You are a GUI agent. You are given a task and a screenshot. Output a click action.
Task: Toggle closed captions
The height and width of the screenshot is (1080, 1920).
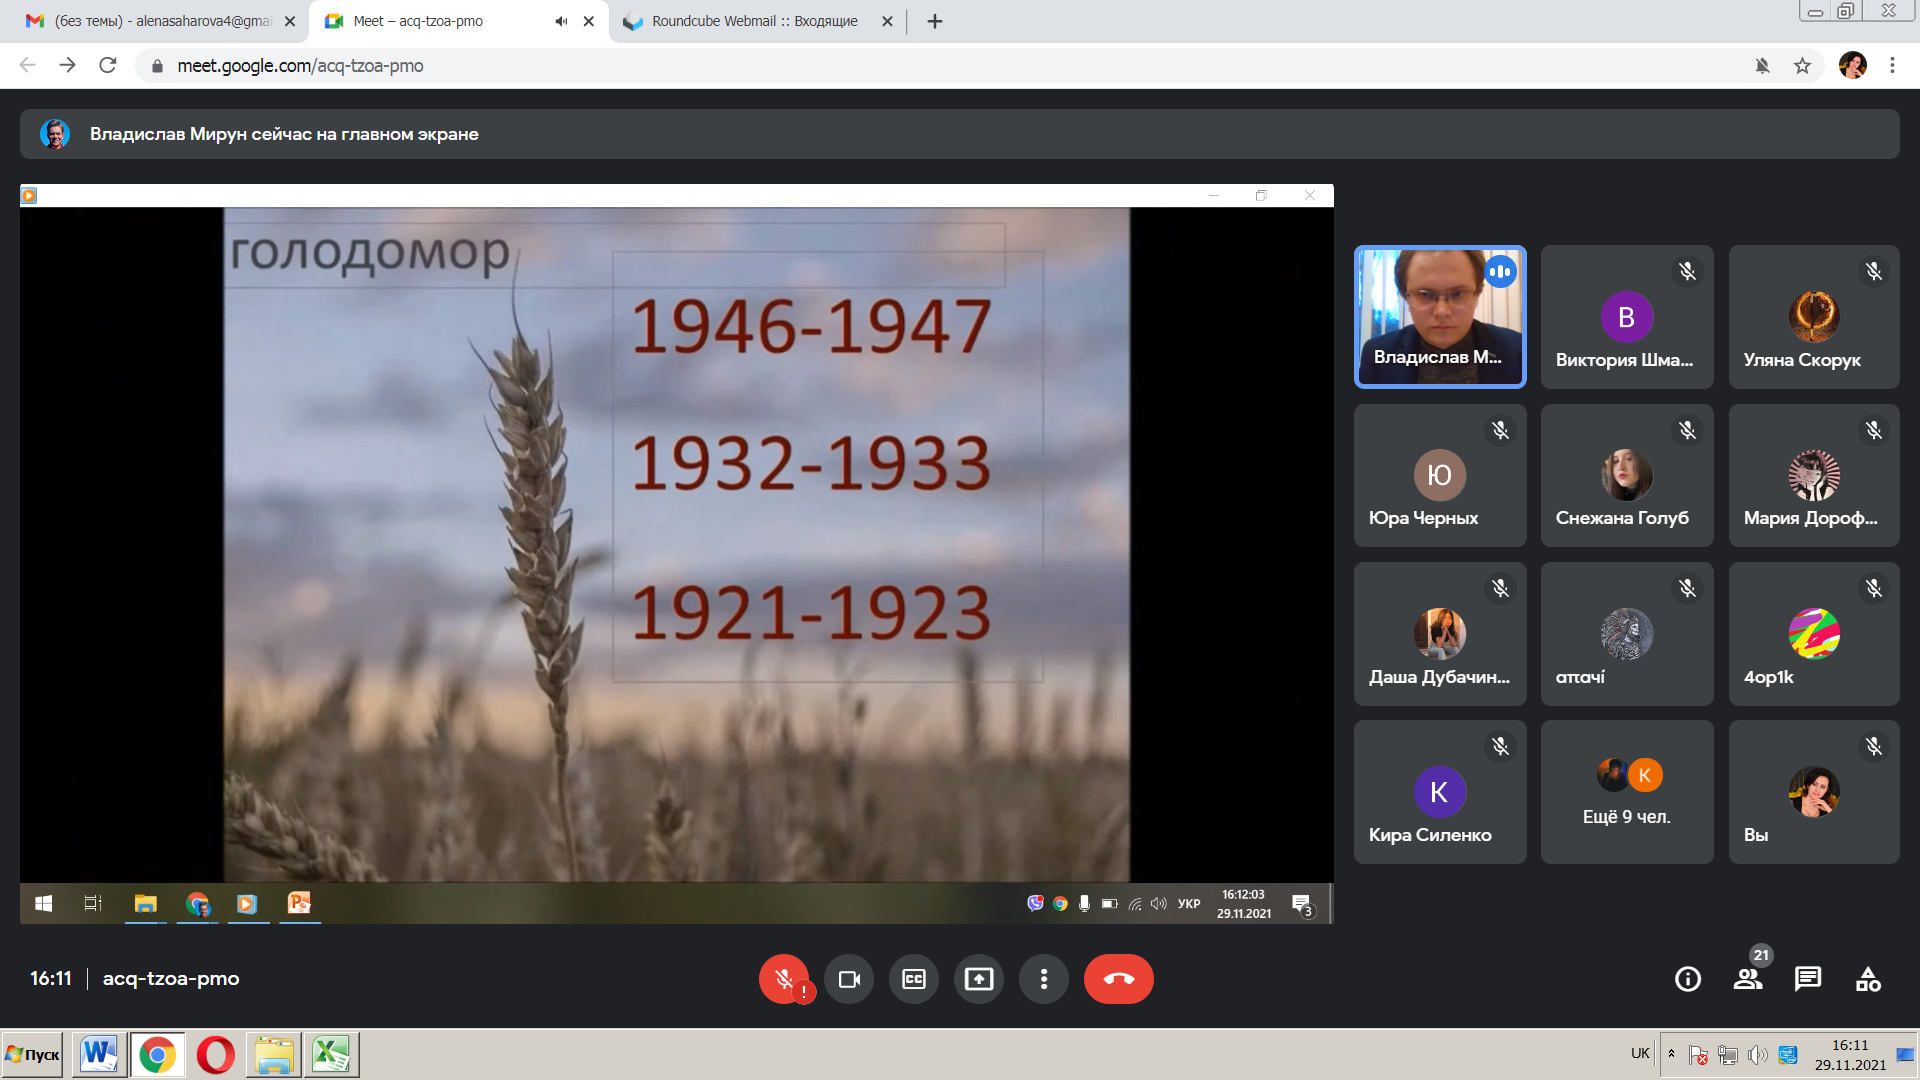(x=914, y=979)
